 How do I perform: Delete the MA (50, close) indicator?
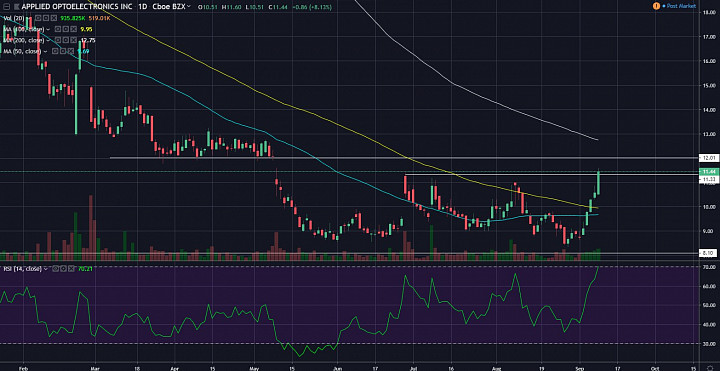pyautogui.click(x=71, y=51)
